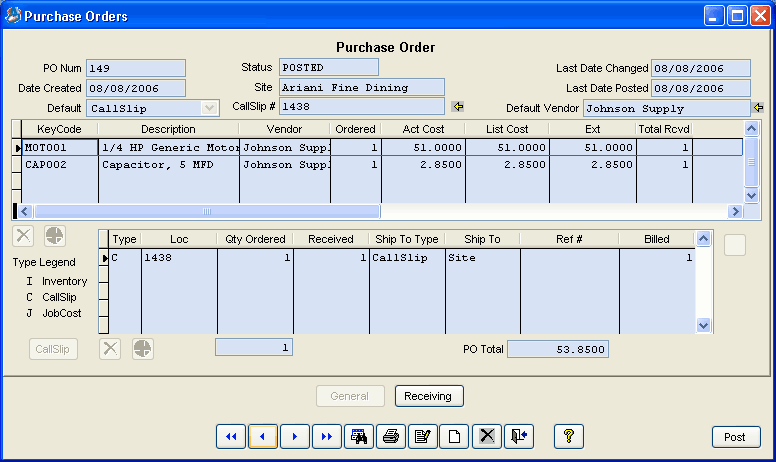Click the PO Total field 53.8500
Image resolution: width=776 pixels, height=462 pixels.
[558, 349]
